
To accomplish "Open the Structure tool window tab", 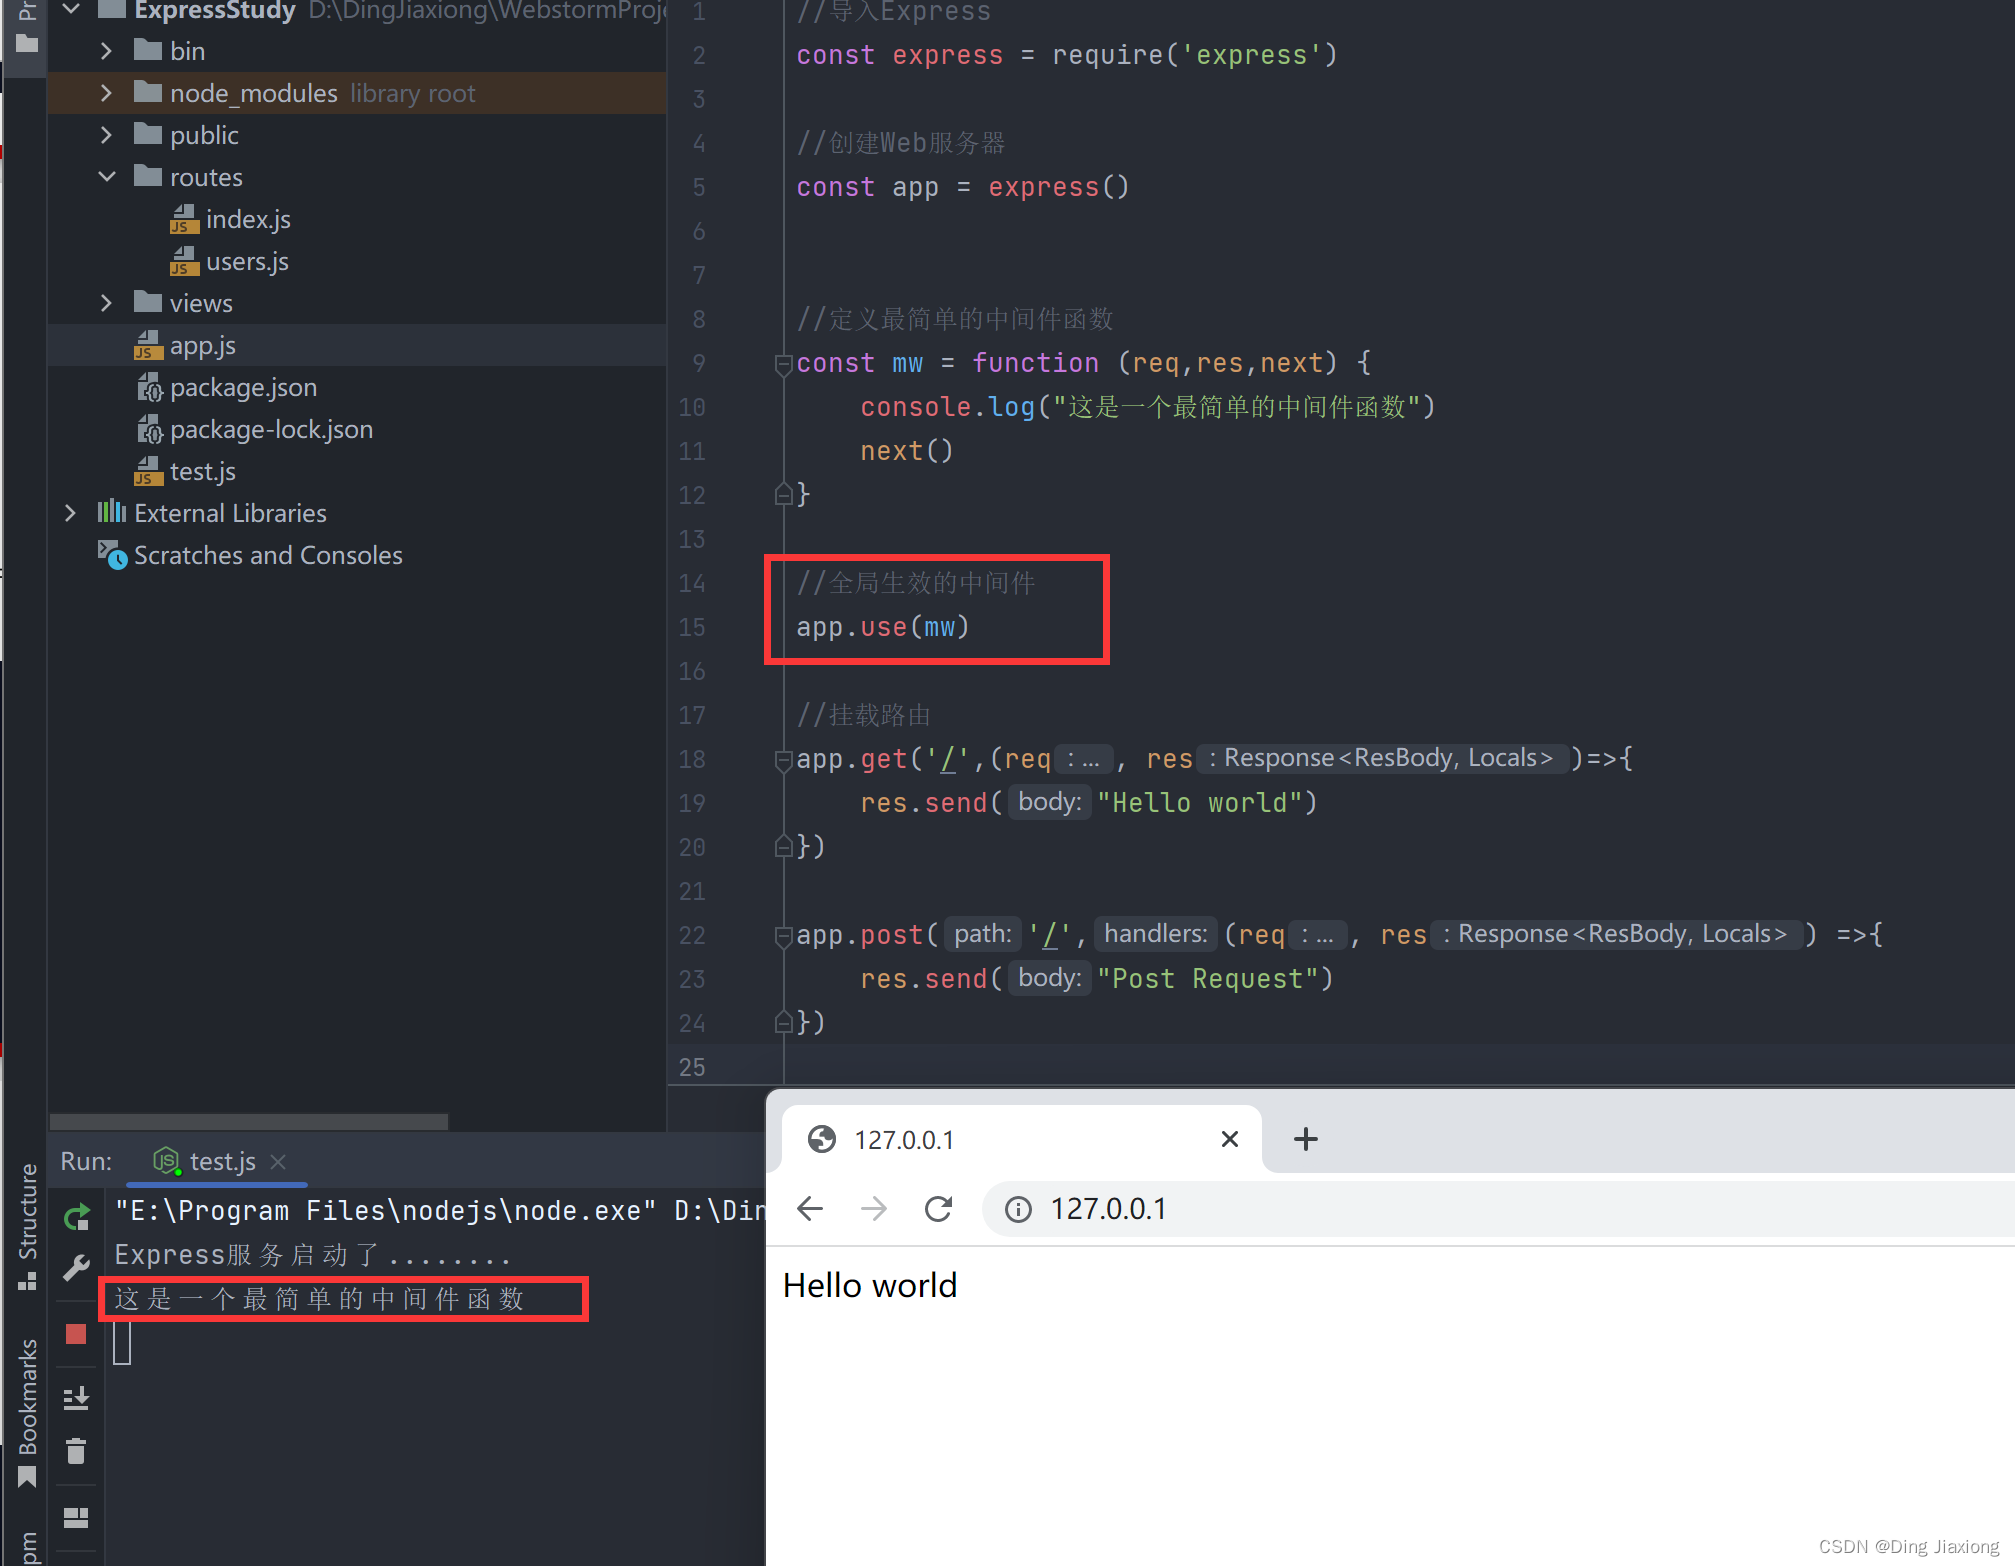I will click(x=28, y=1213).
